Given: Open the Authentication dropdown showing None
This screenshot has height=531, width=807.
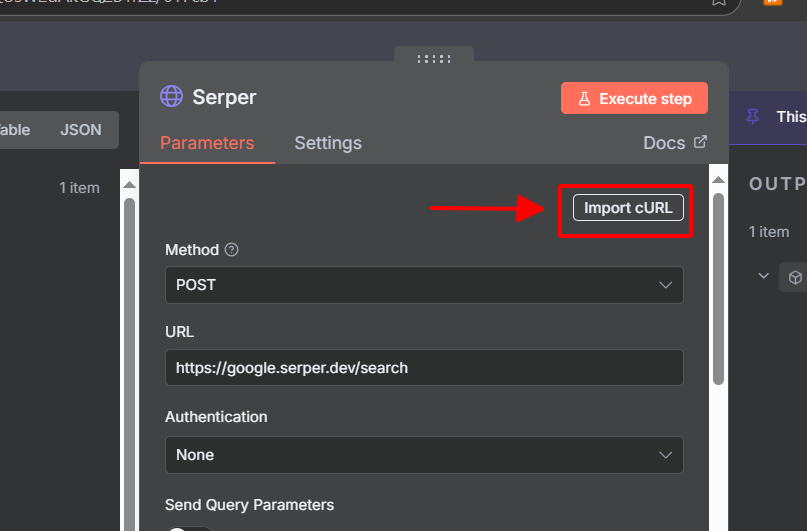Looking at the screenshot, I should pyautogui.click(x=424, y=455).
